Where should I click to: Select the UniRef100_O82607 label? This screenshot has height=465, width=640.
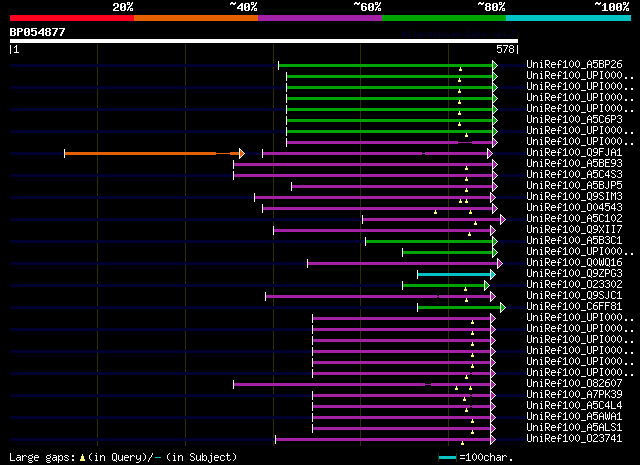(574, 383)
